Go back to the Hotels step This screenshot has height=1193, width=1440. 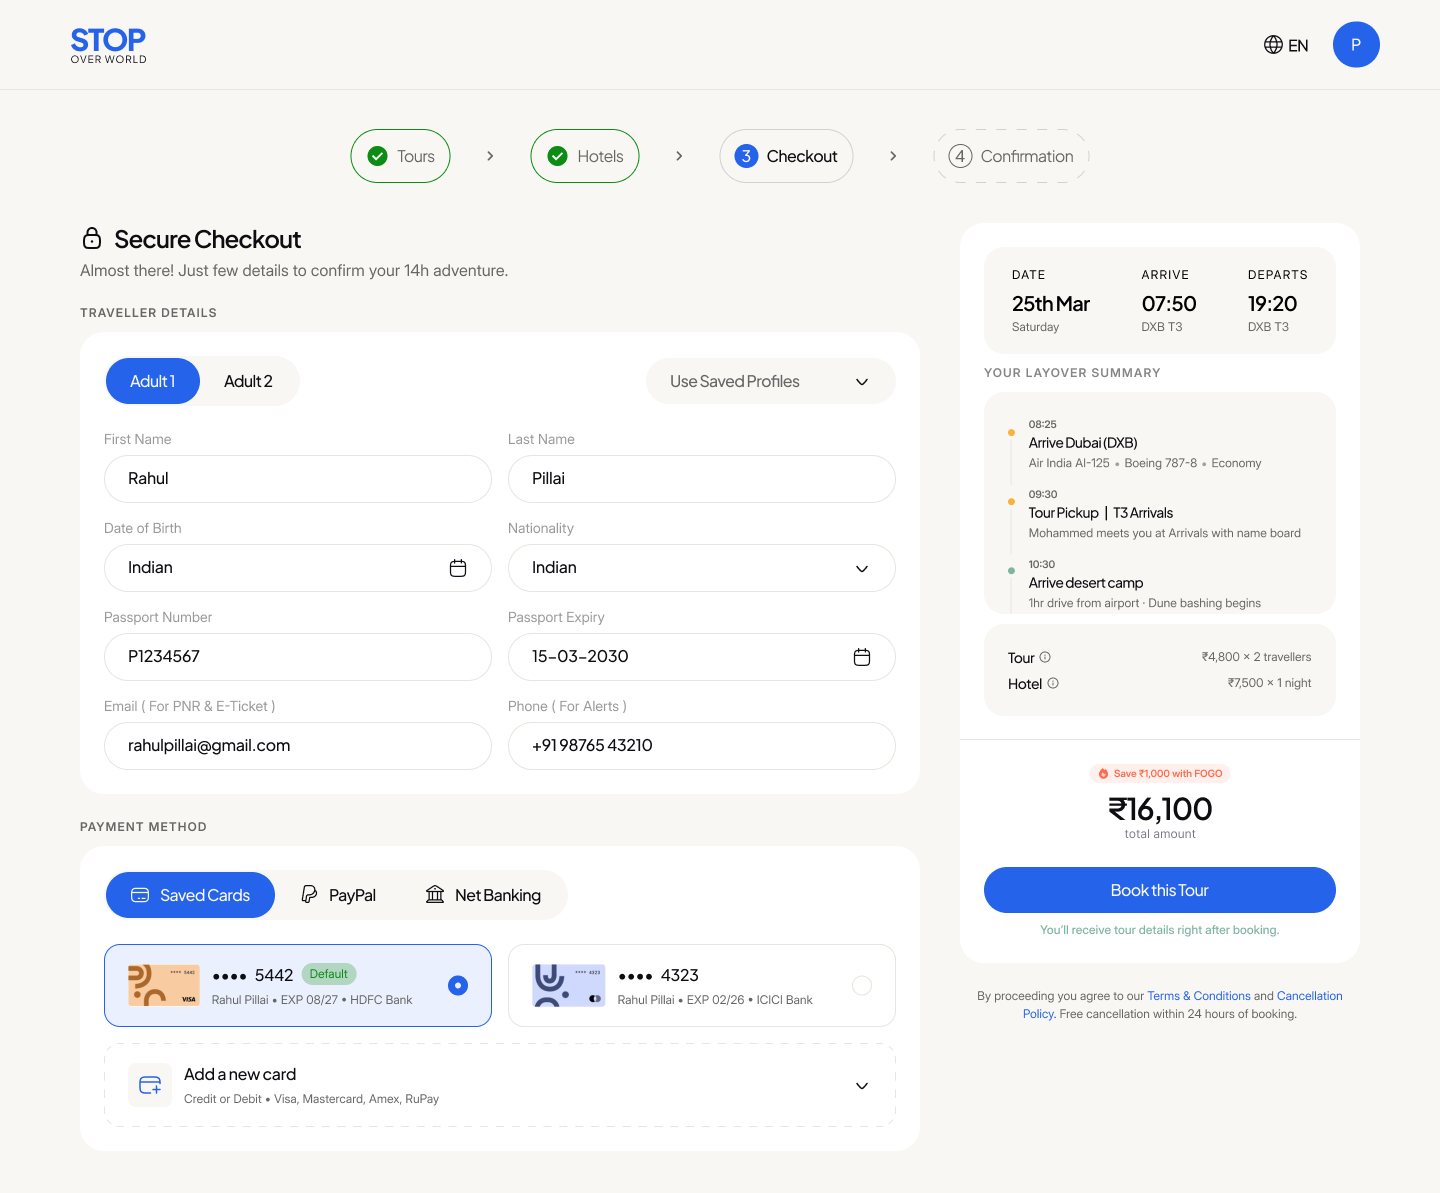tap(585, 156)
